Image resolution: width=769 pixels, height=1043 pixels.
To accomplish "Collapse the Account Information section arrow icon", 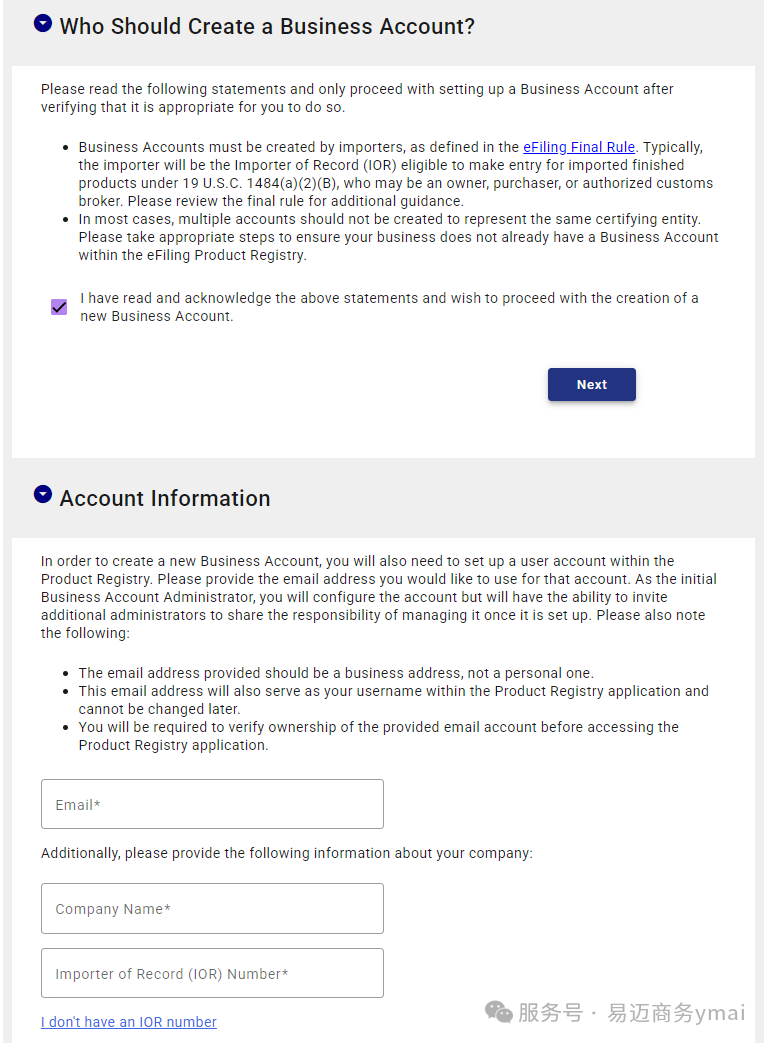I will tap(43, 495).
